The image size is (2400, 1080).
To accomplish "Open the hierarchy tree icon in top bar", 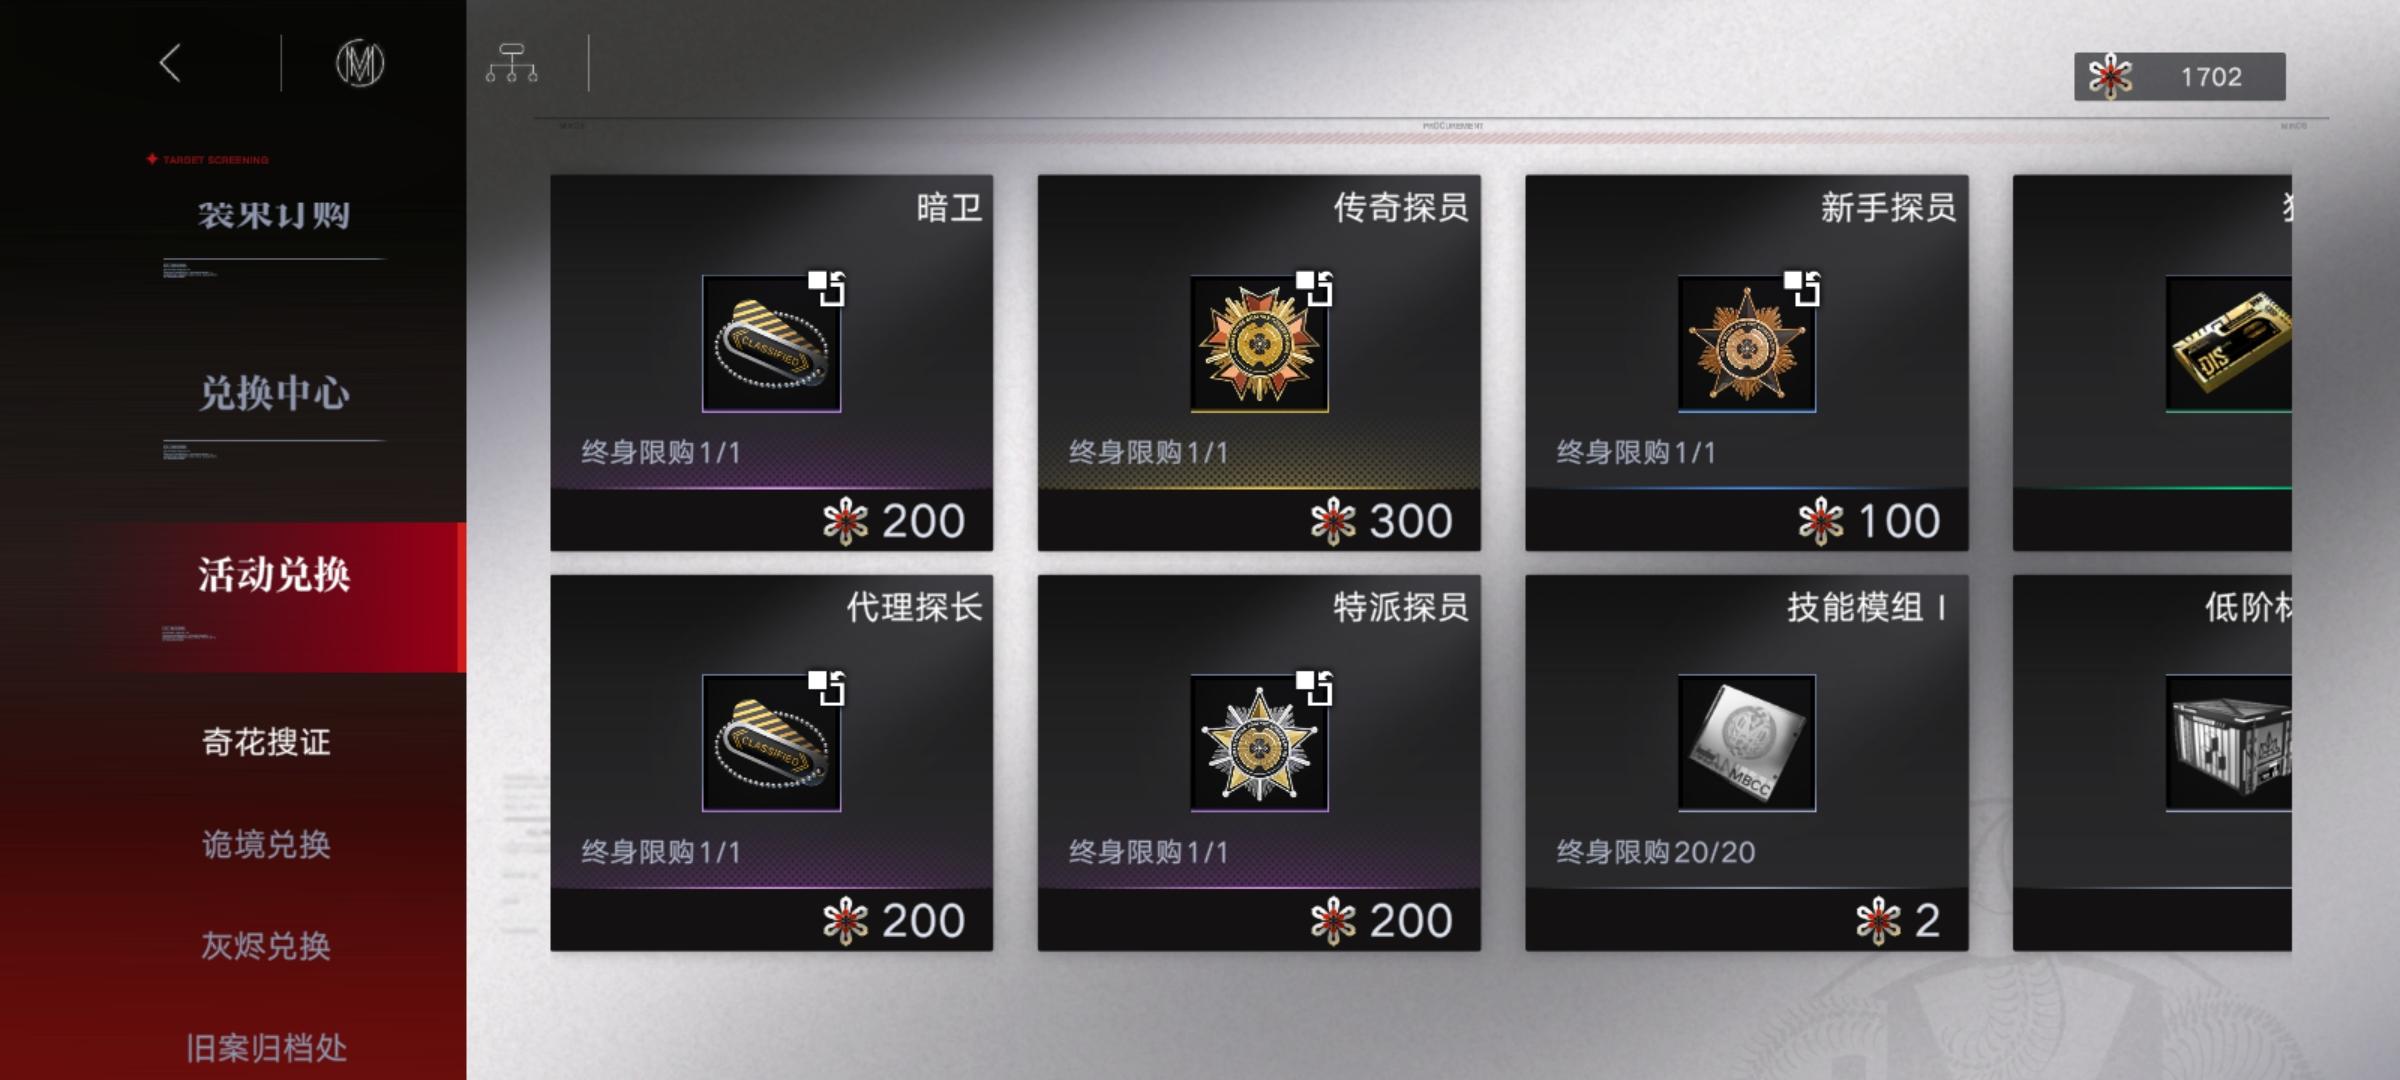I will [512, 63].
